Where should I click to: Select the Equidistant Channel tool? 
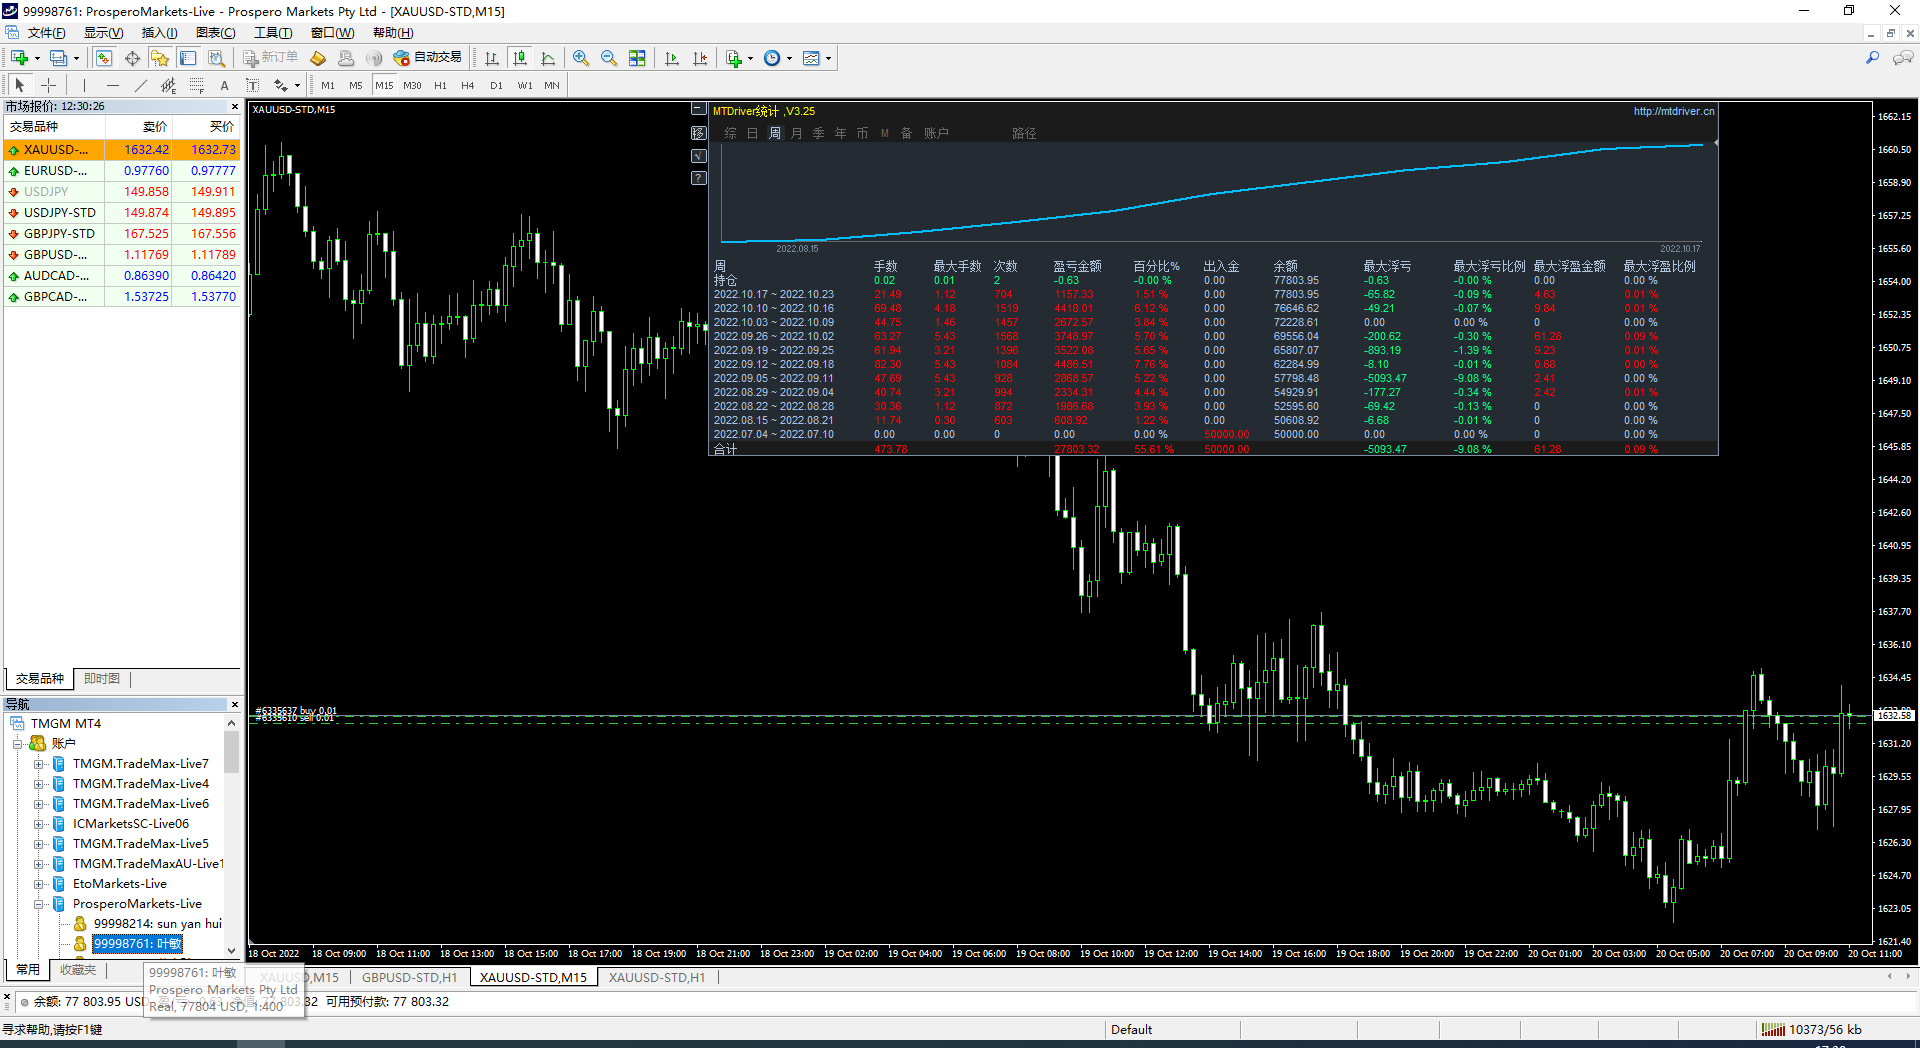168,85
